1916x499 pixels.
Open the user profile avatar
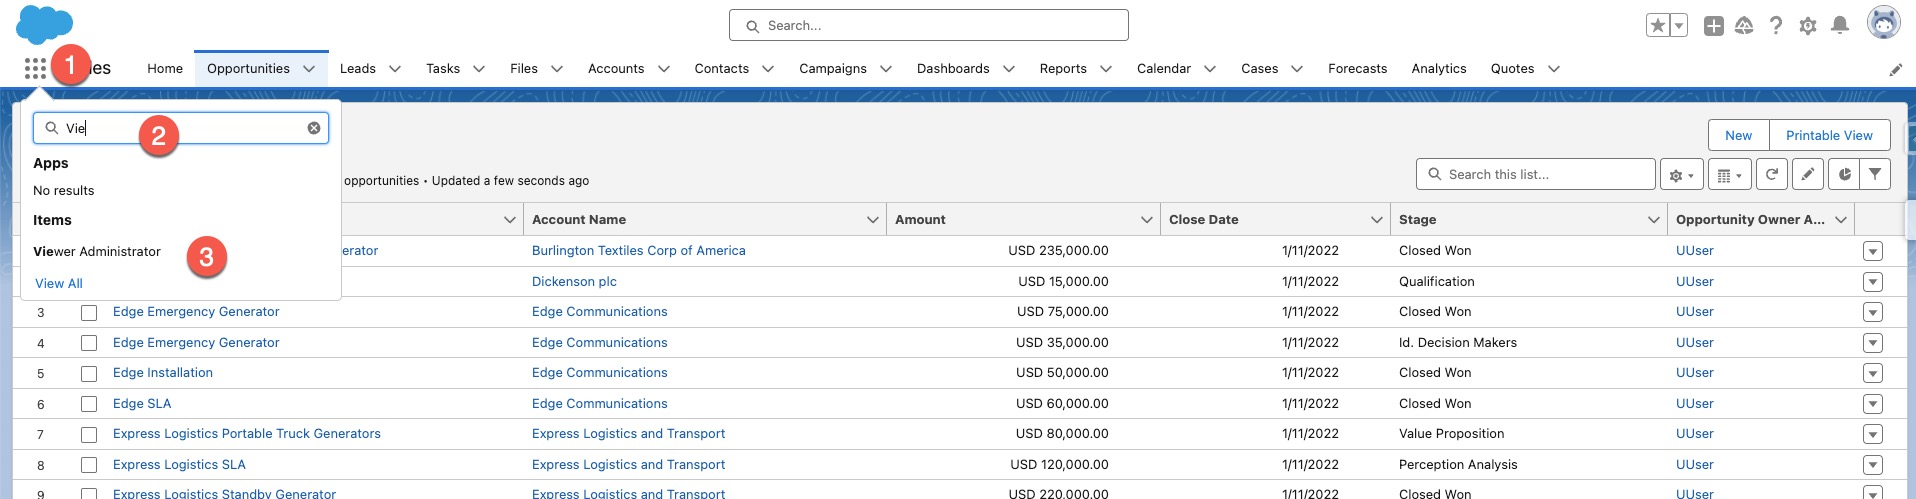1884,22
